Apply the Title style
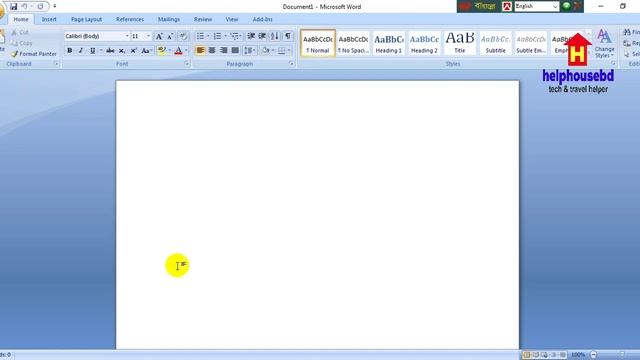The image size is (640, 360). coord(460,43)
